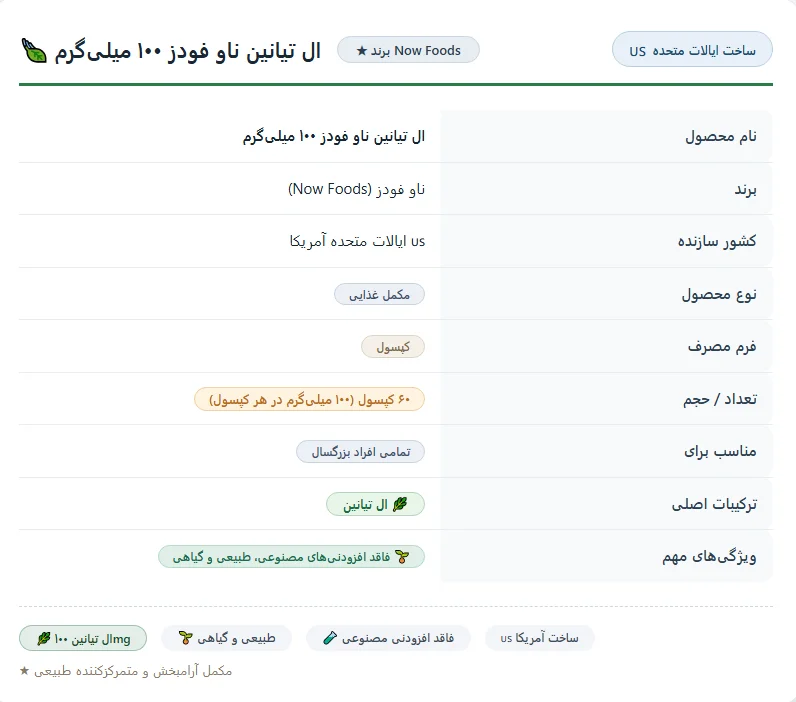Click the فاقد افزودنی مصنوعی footer tag
The height and width of the screenshot is (702, 796).
coord(388,638)
